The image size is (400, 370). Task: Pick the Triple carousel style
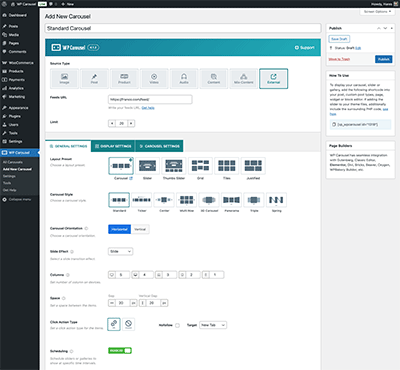[x=254, y=200]
